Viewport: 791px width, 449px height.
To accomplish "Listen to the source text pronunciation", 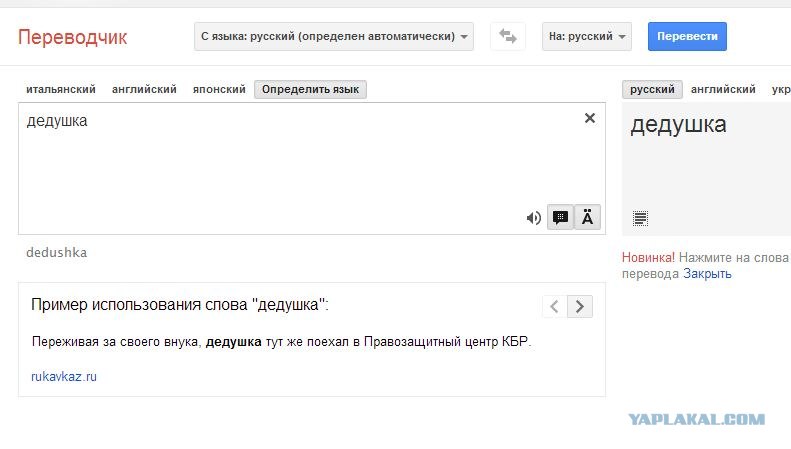I will tap(534, 218).
